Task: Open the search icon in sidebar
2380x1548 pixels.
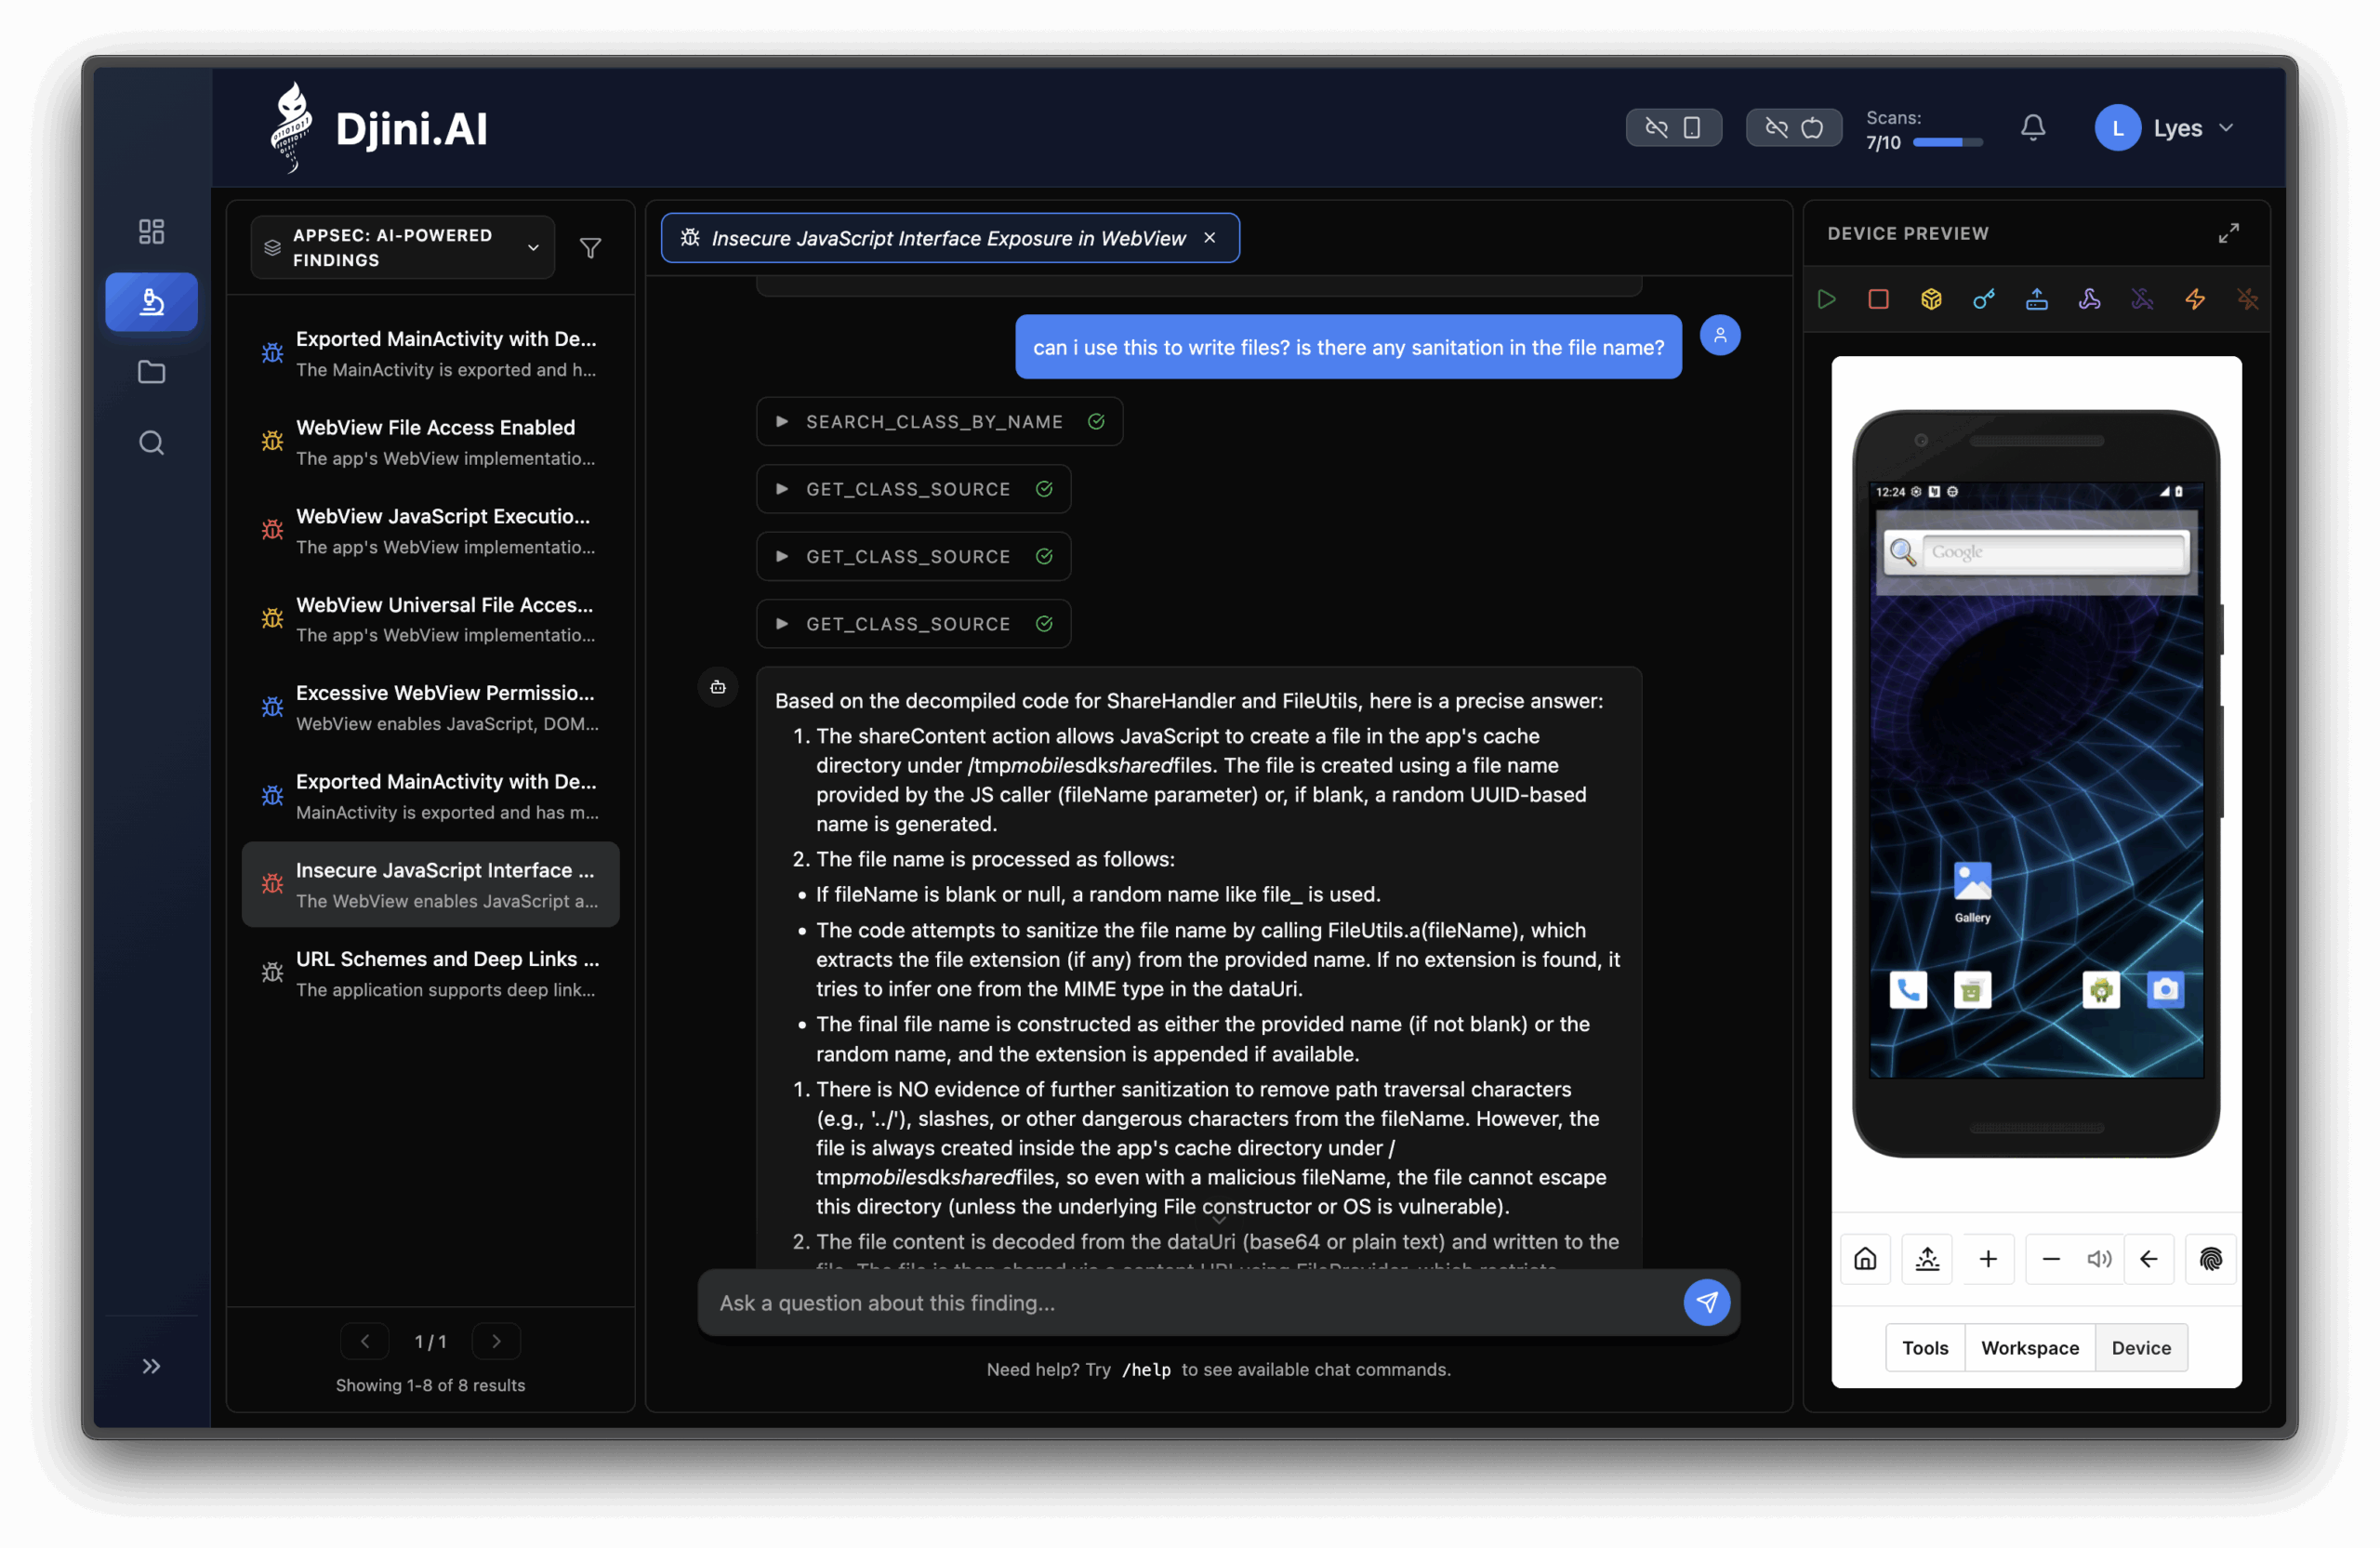Action: pyautogui.click(x=151, y=442)
